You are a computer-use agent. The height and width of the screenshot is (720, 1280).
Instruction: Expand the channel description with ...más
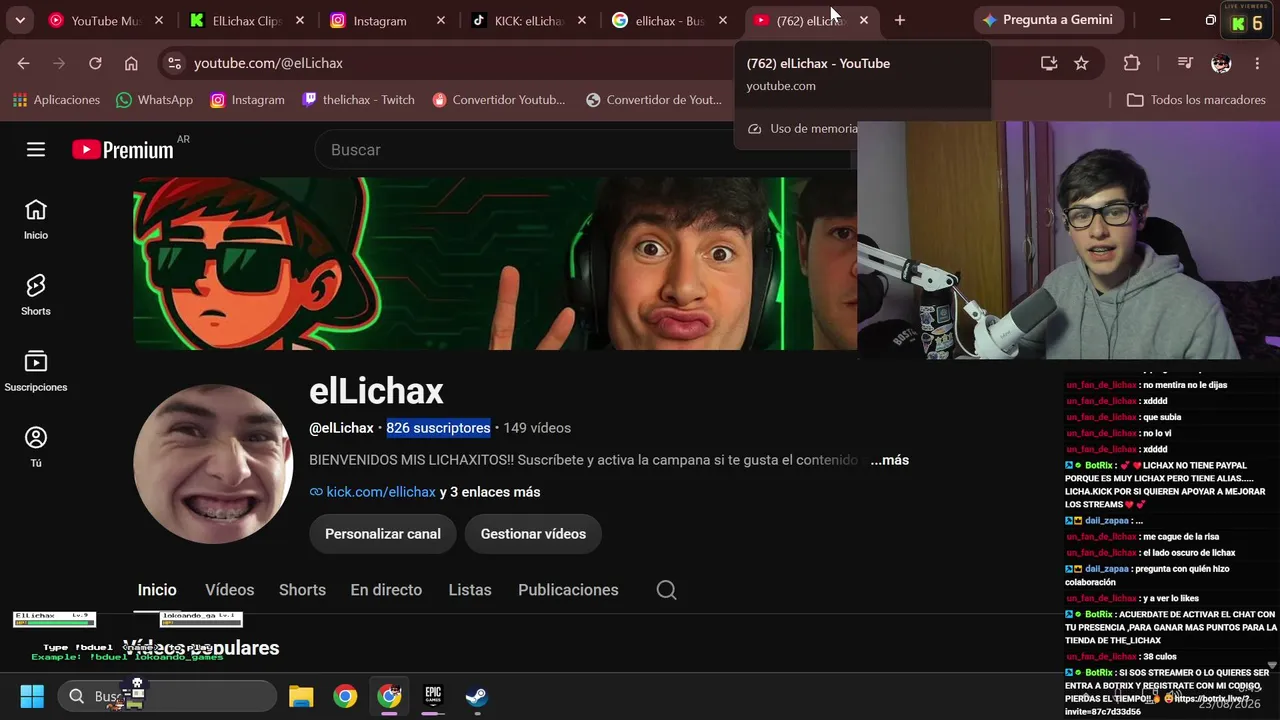[x=889, y=460]
